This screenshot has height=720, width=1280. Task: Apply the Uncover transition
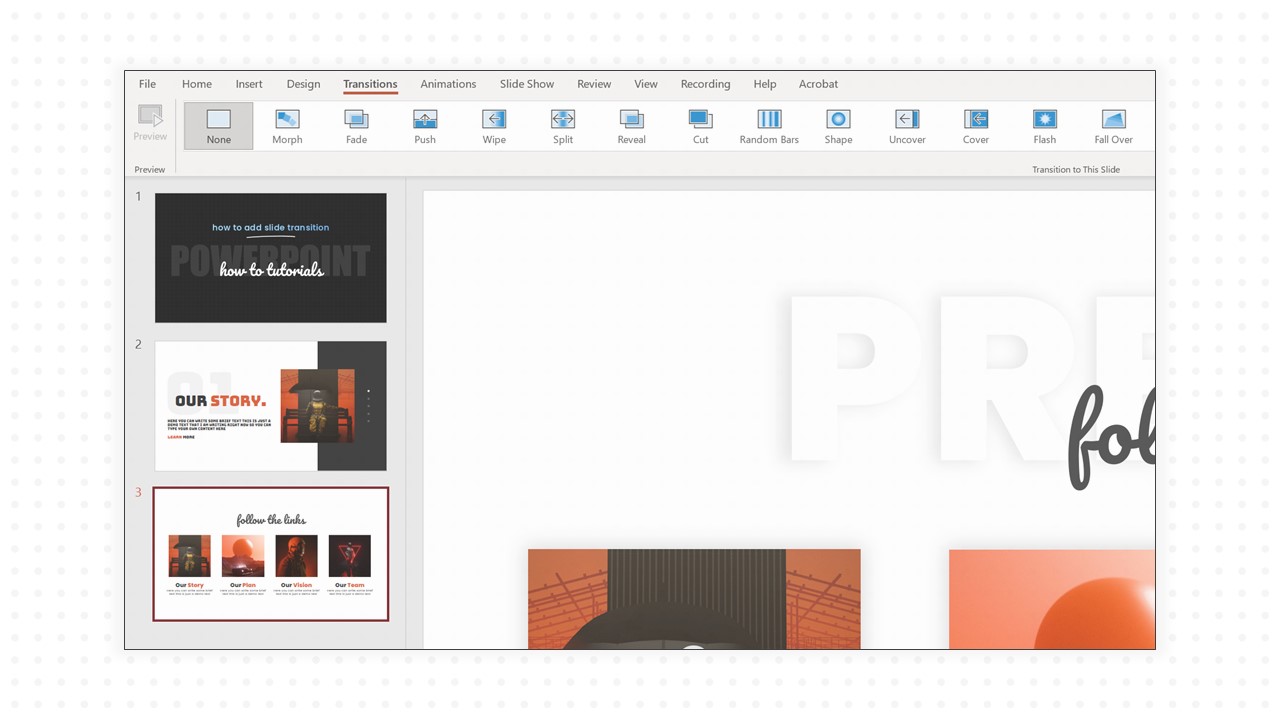coord(906,124)
